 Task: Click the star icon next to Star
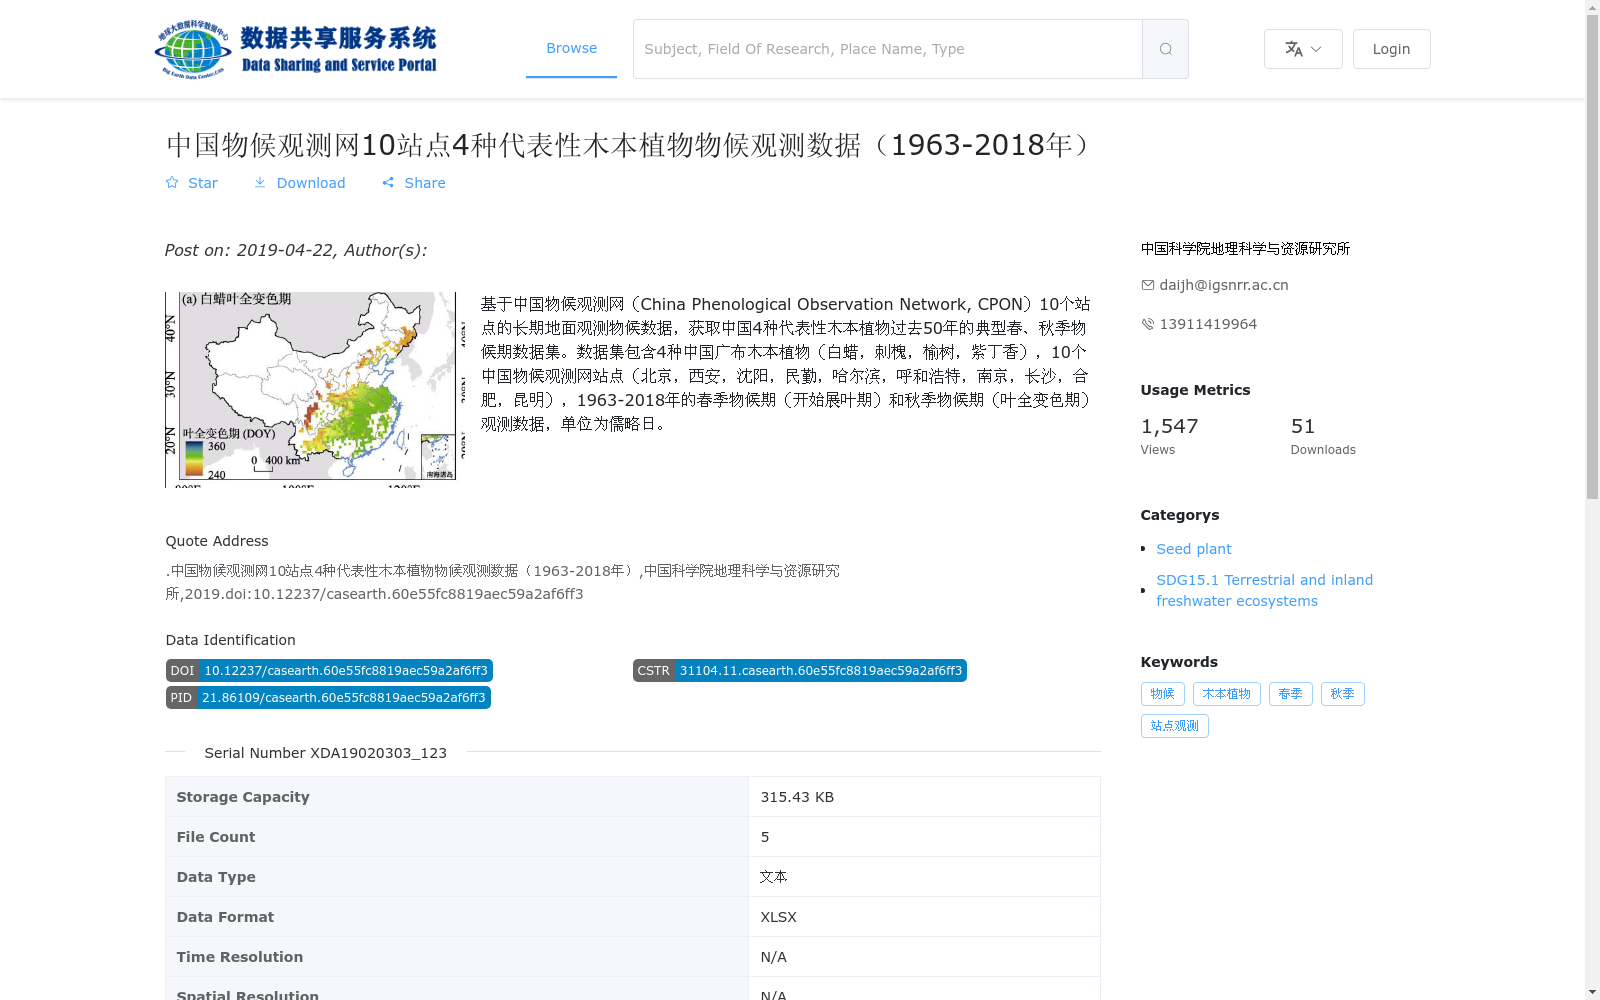pos(172,183)
